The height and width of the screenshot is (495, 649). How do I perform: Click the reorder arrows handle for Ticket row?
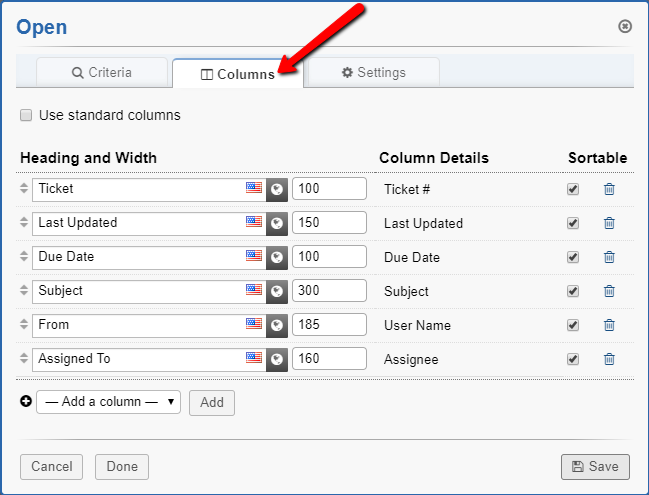point(24,189)
